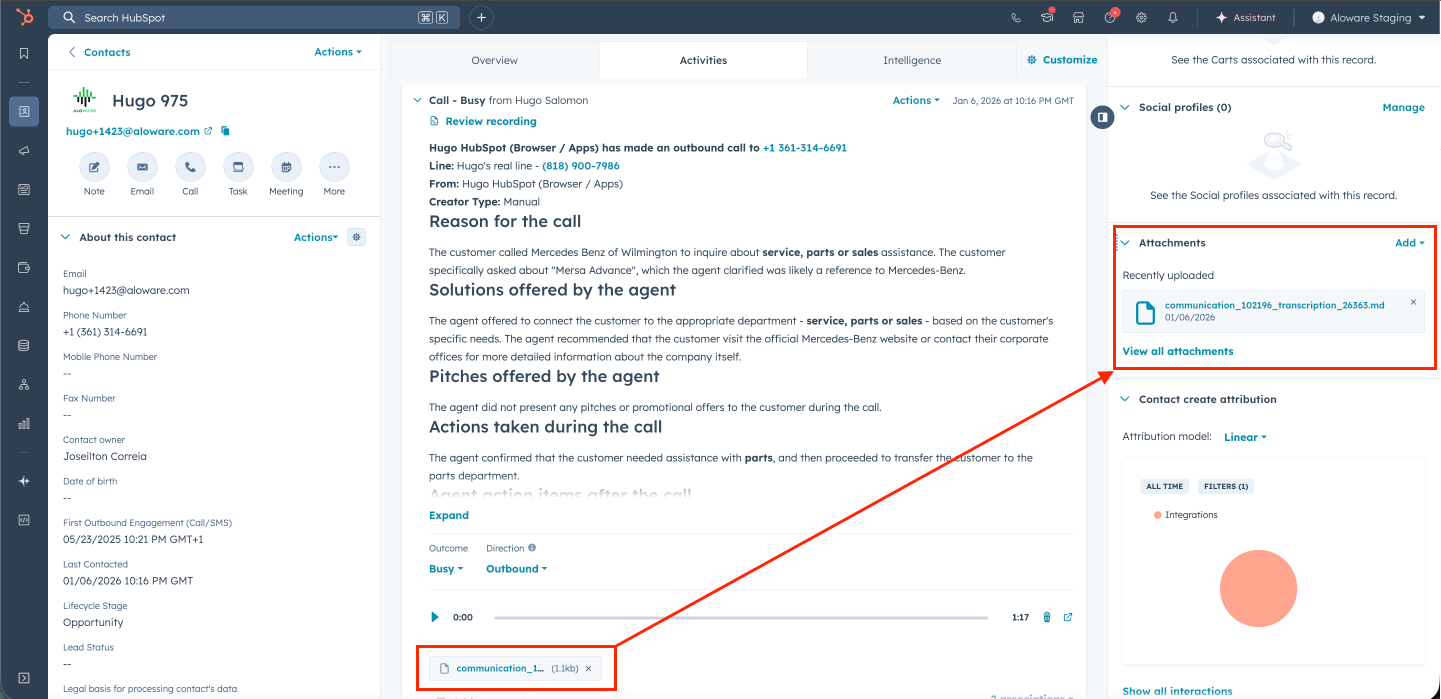Open the Assistant button

click(1245, 17)
